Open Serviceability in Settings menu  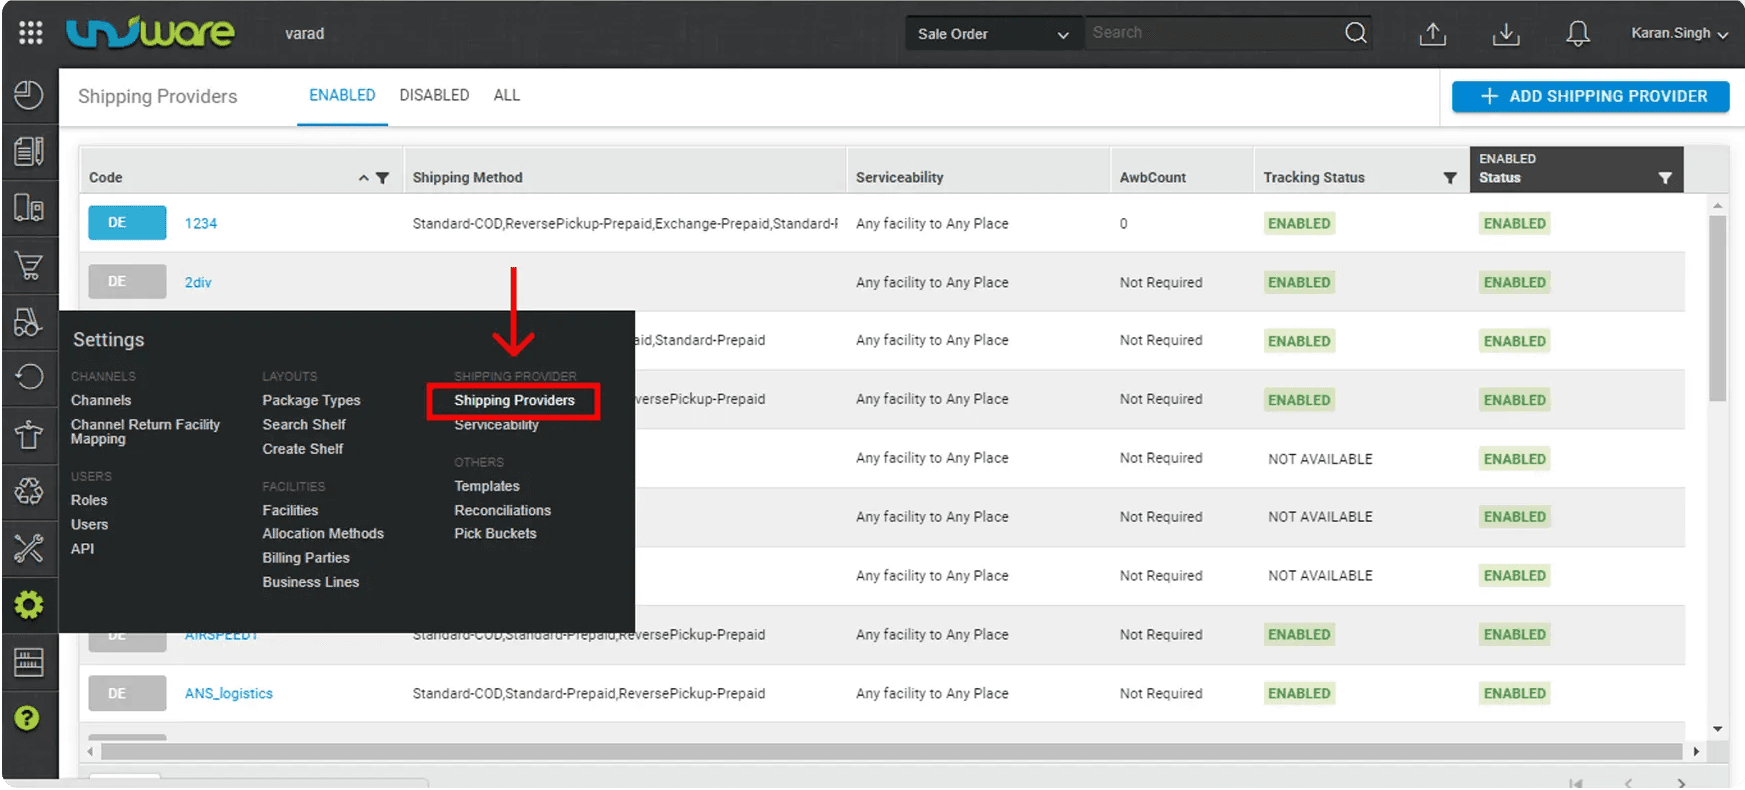click(496, 425)
